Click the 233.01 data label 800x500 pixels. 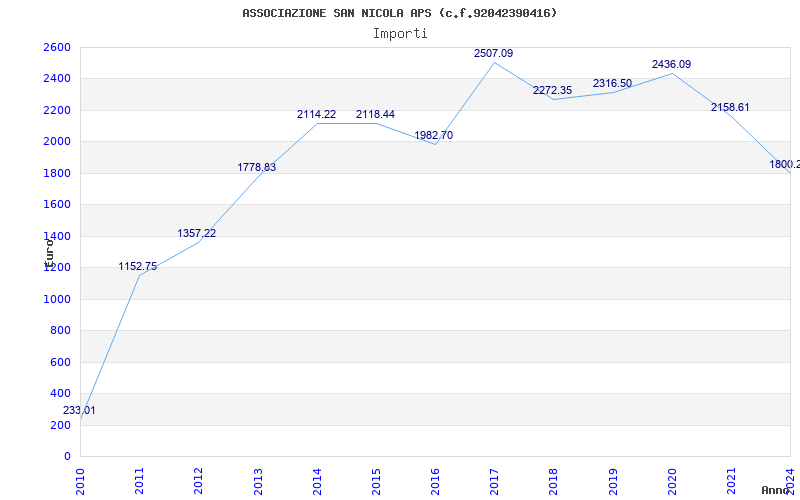pos(79,411)
